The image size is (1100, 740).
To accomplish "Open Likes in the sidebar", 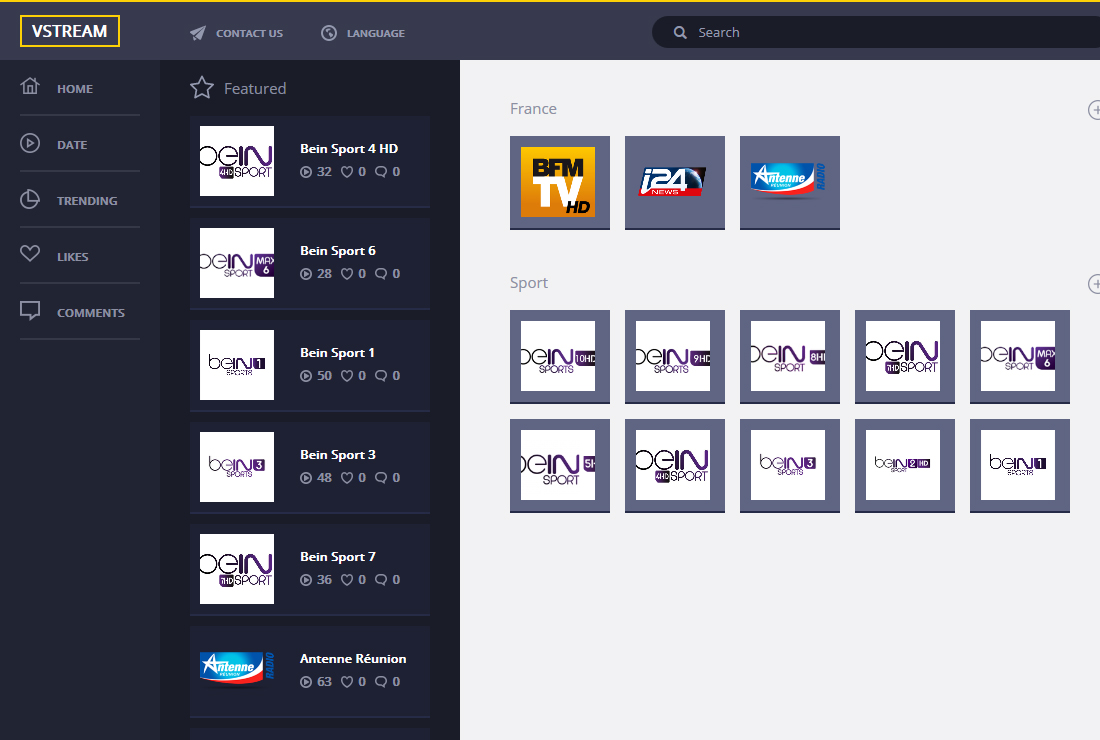I will pos(73,257).
